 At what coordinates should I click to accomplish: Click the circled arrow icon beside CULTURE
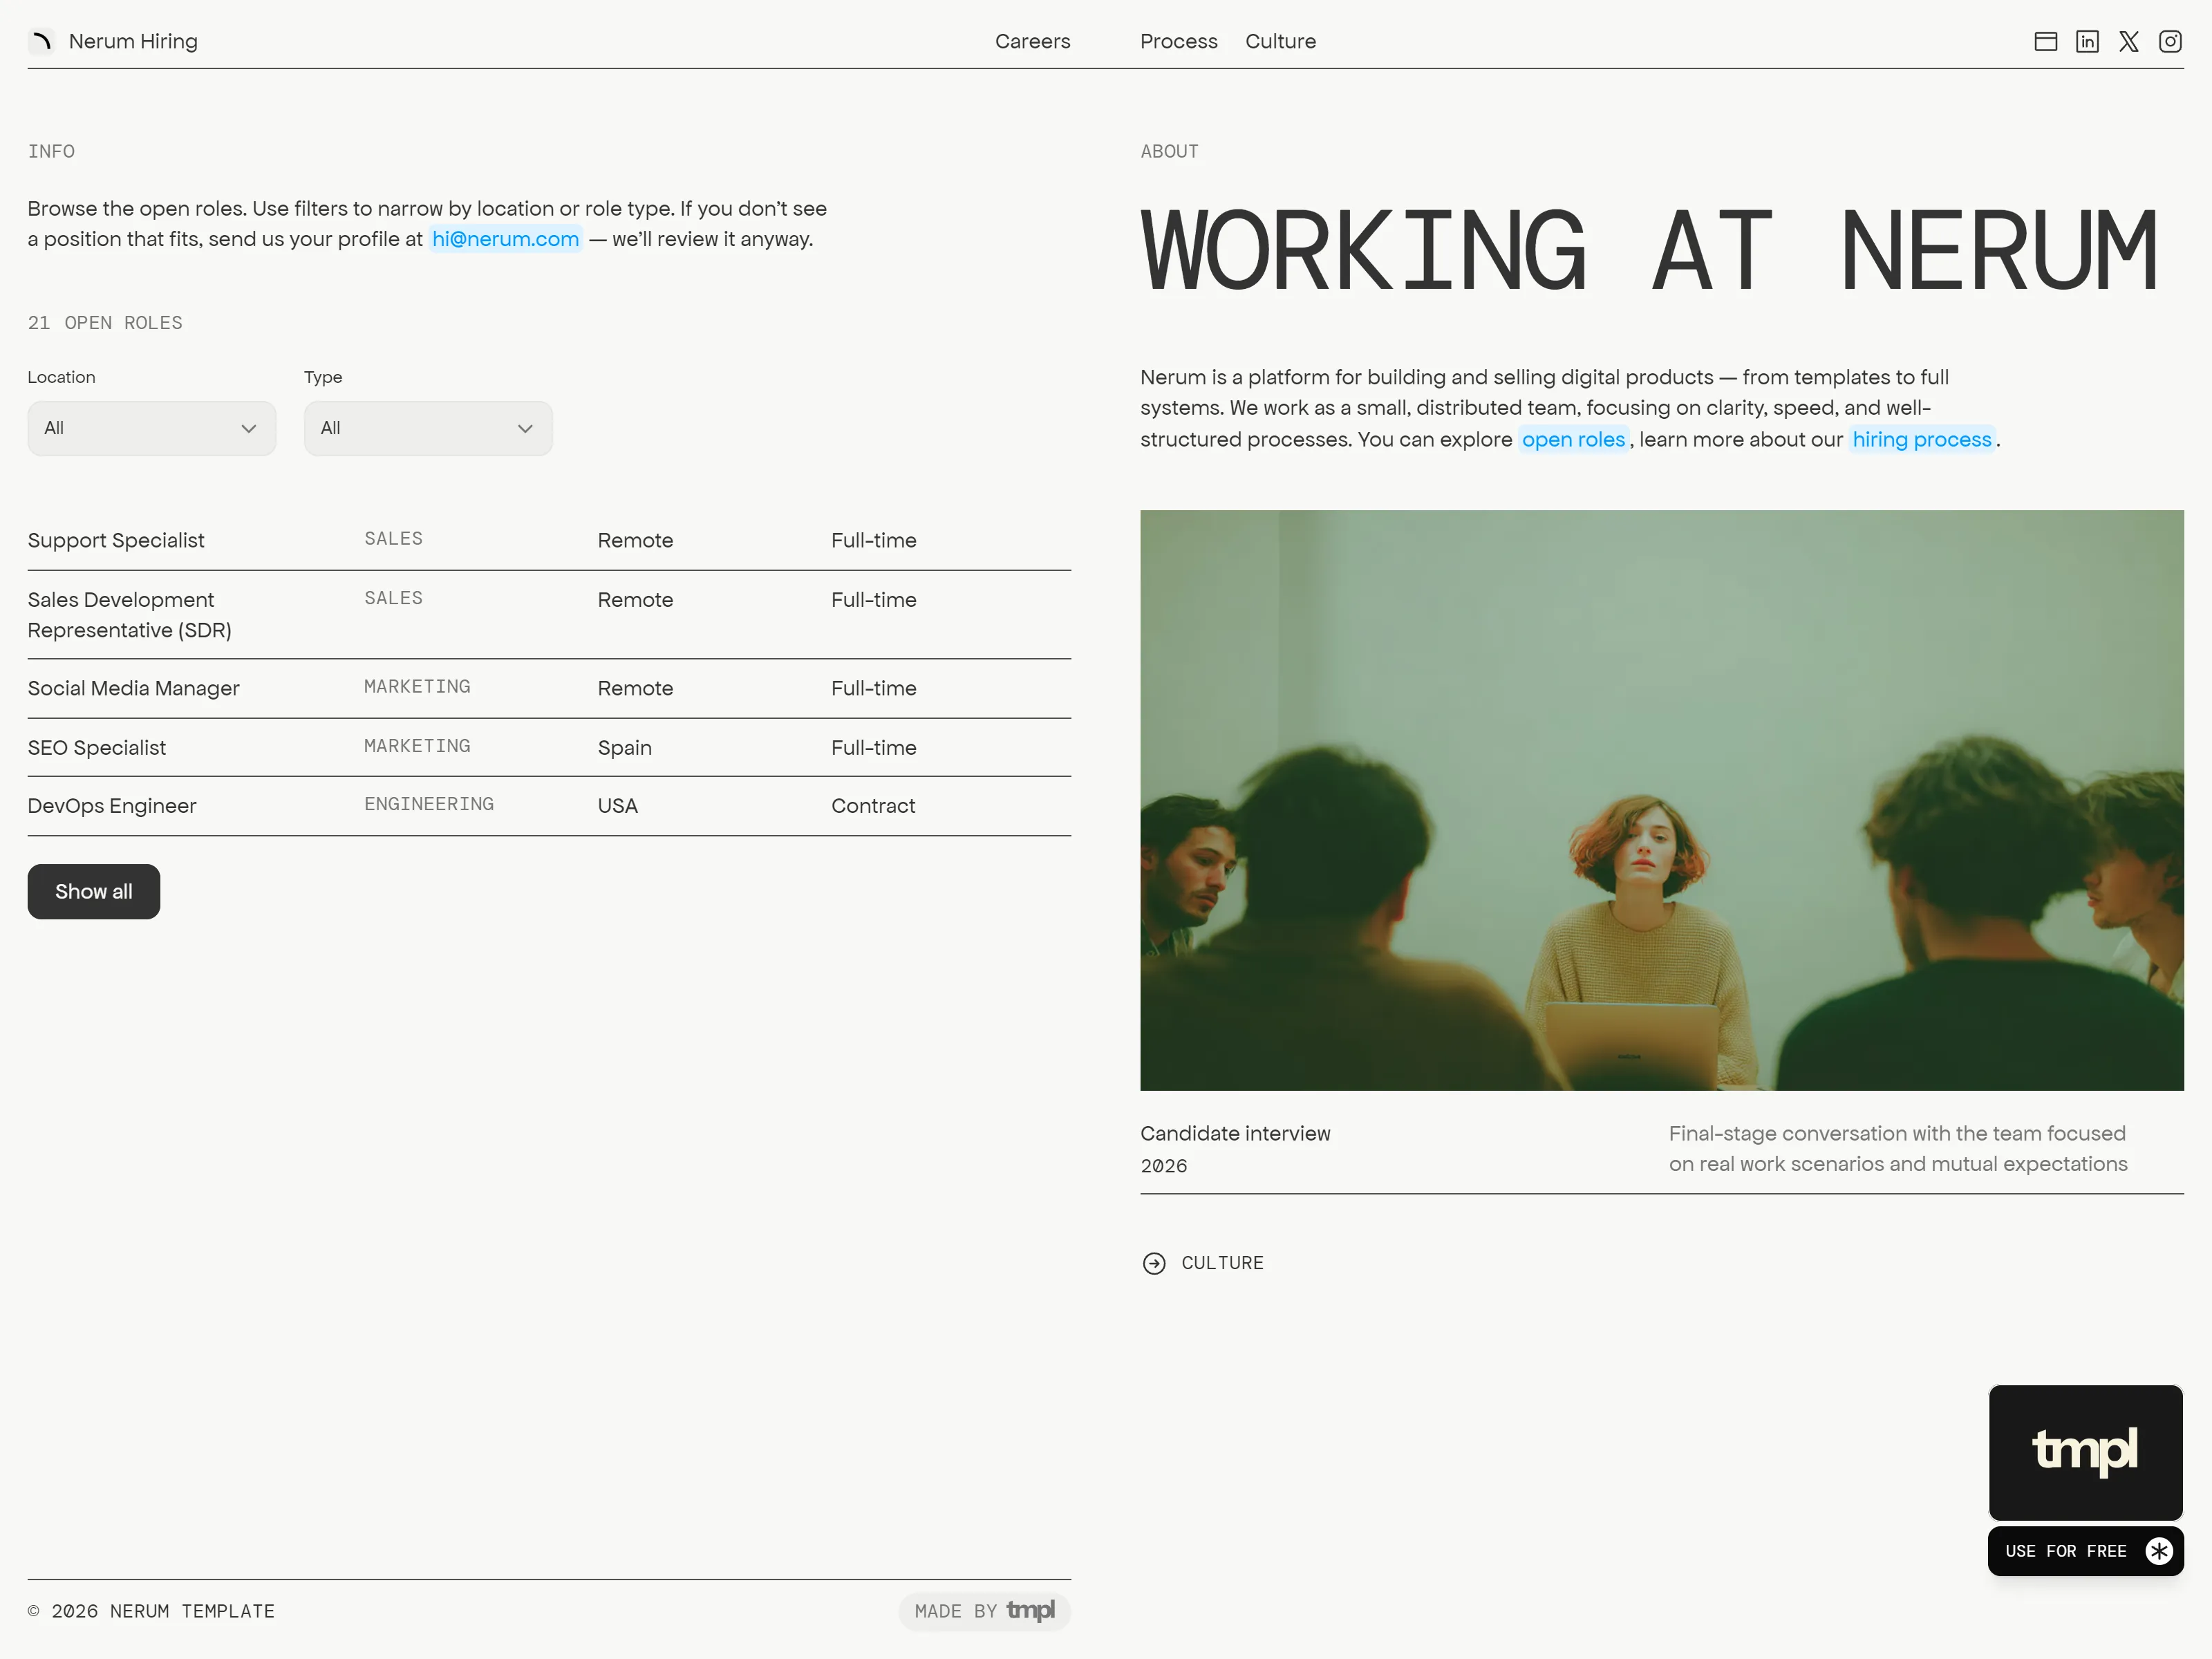tap(1154, 1263)
